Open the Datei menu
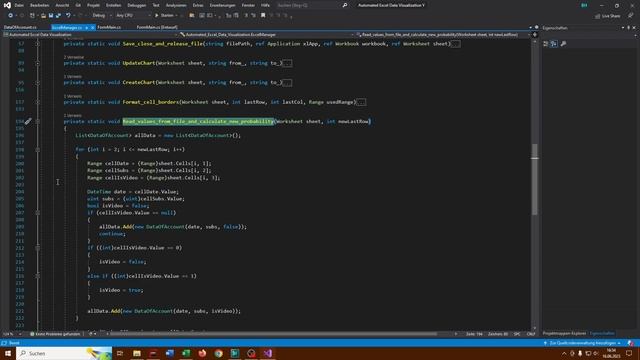This screenshot has height=360, width=640. pos(19,5)
